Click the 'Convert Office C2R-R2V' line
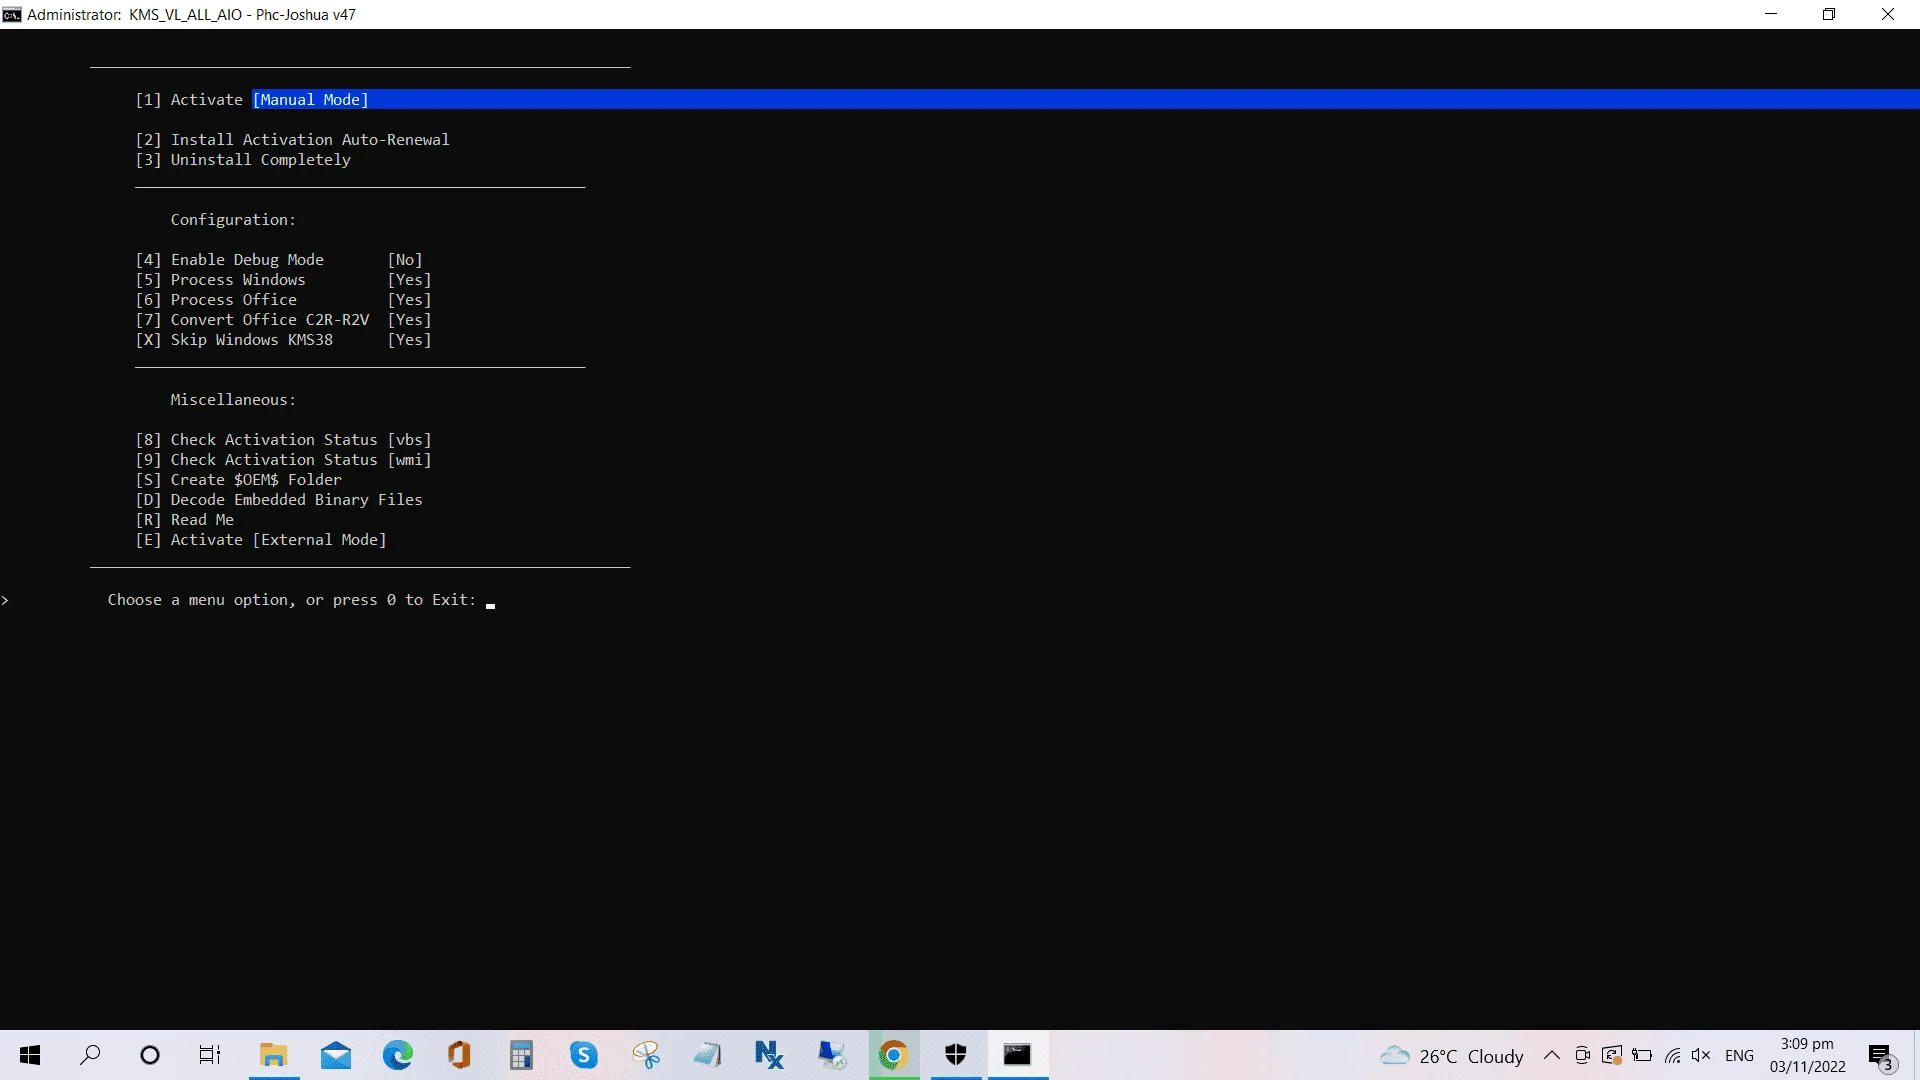The width and height of the screenshot is (1920, 1080). coord(252,320)
